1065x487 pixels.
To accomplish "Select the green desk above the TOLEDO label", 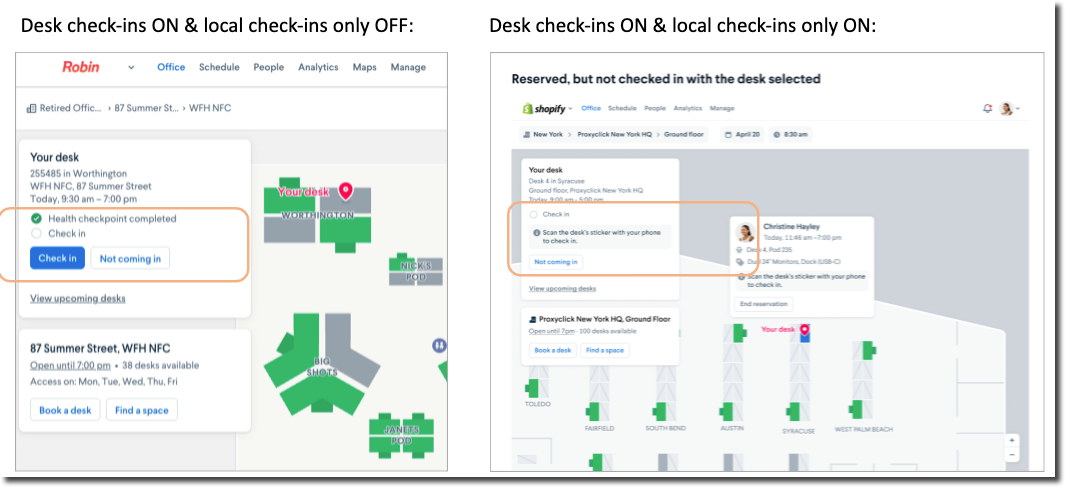I will [532, 389].
